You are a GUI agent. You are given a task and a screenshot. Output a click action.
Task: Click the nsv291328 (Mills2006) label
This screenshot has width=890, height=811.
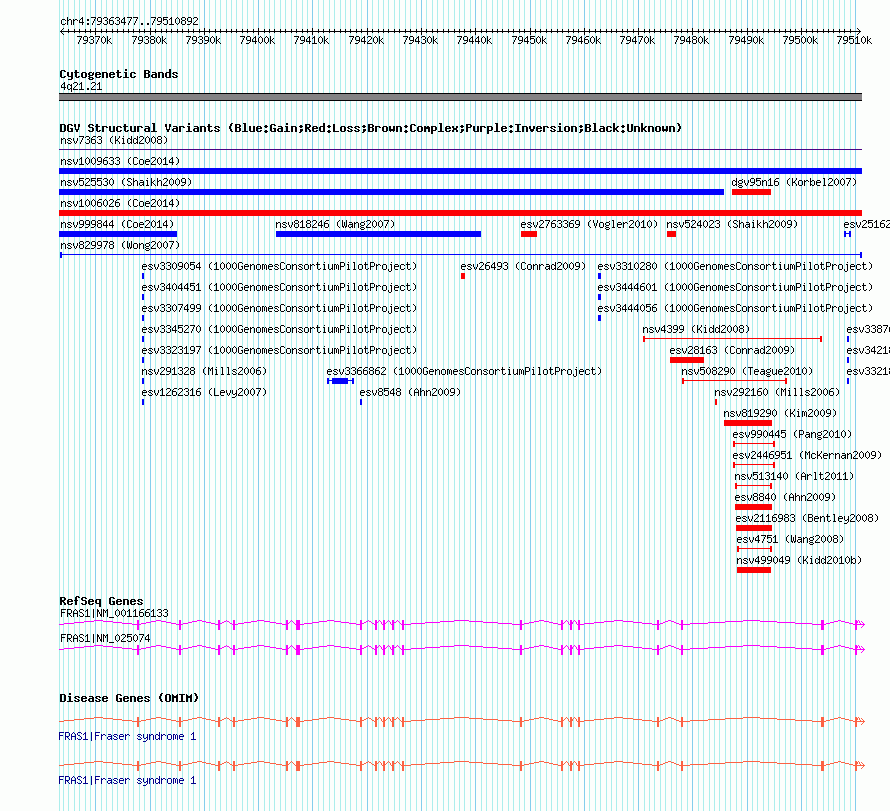pos(204,371)
